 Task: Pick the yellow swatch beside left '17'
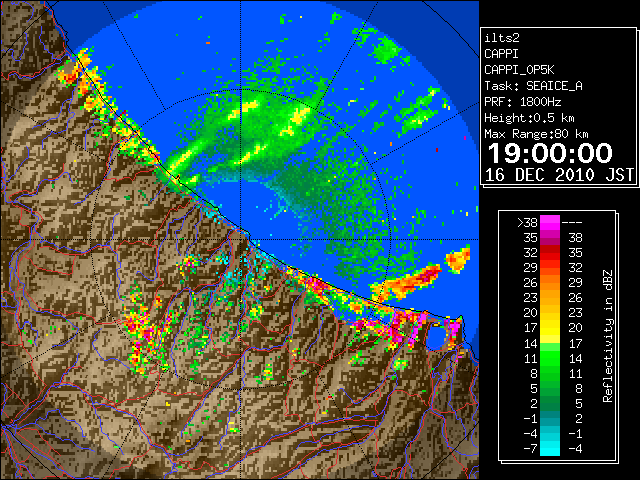coord(550,328)
